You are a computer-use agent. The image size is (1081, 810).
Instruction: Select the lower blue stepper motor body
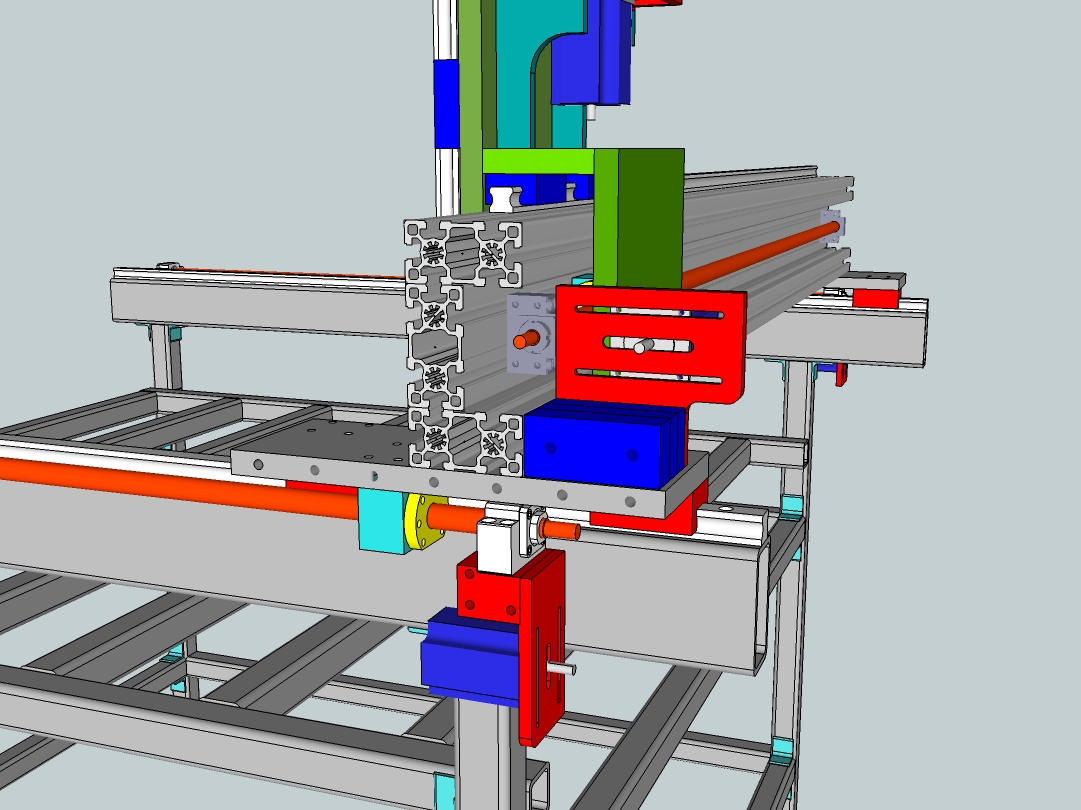pyautogui.click(x=472, y=656)
